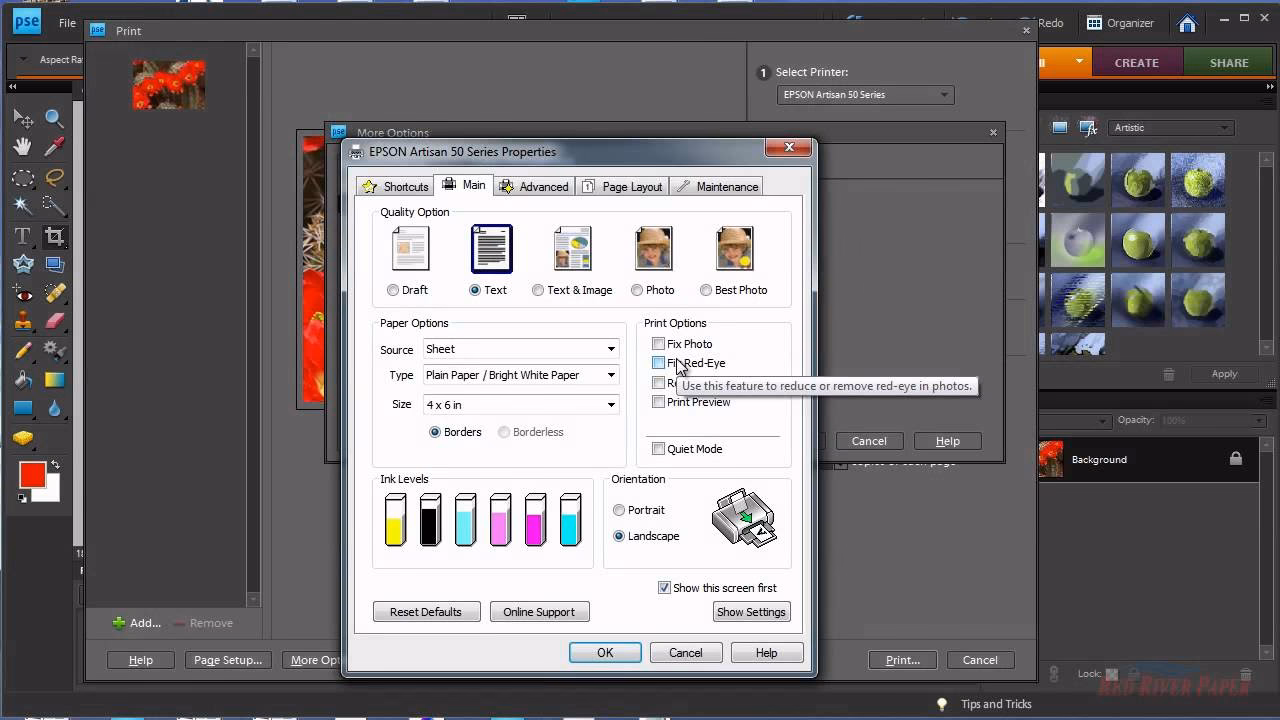Select the Hand tool
This screenshot has height=720, width=1280.
pyautogui.click(x=22, y=147)
